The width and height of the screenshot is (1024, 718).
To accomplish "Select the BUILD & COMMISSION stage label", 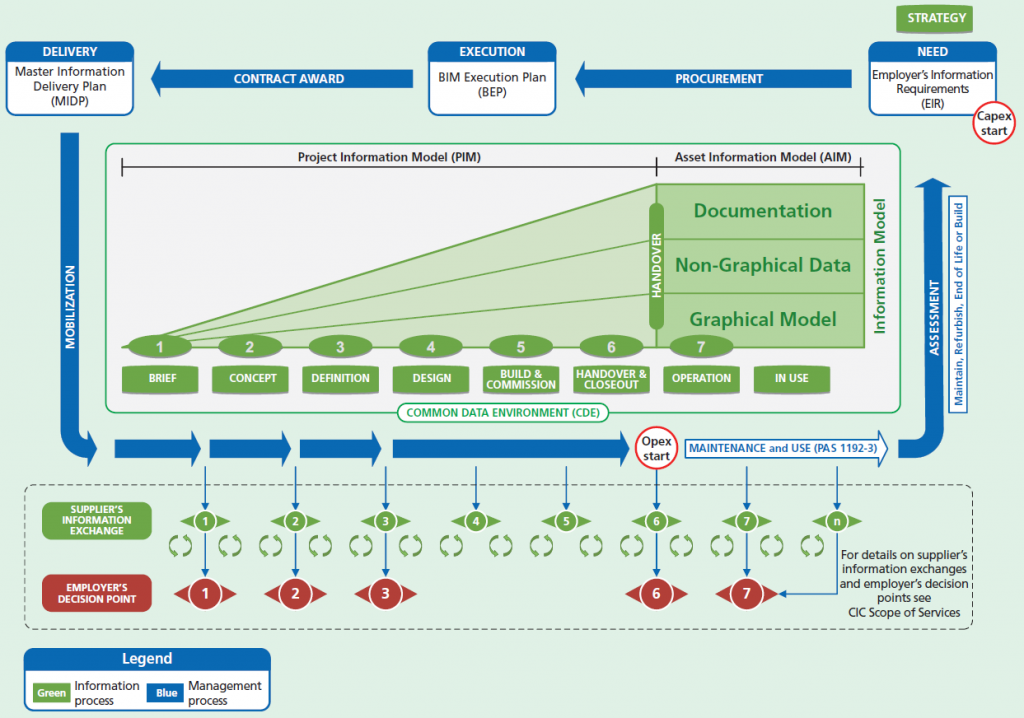I will click(x=521, y=379).
